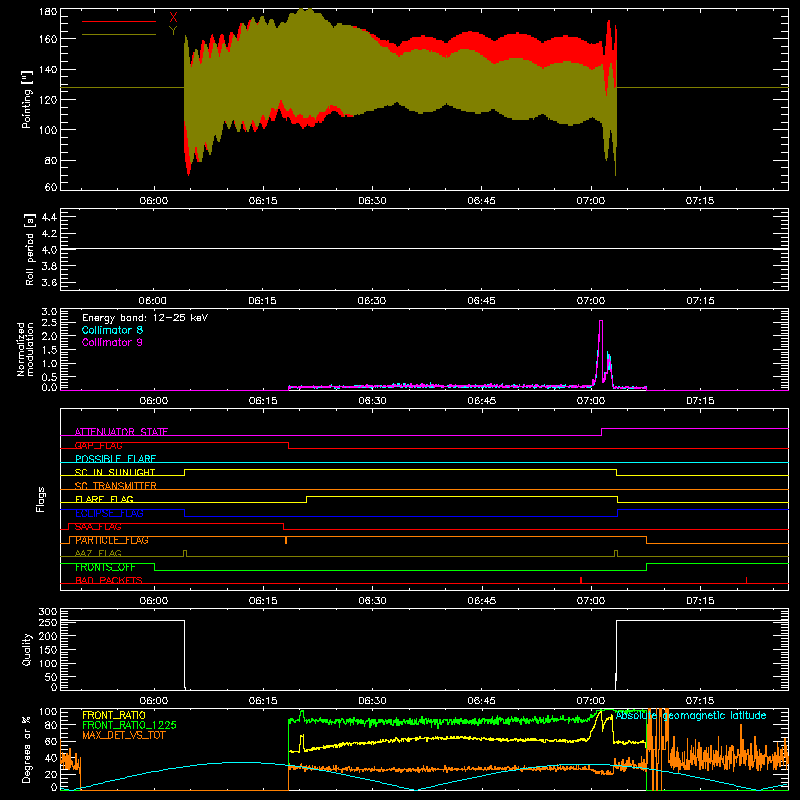Click the 06:30 time label under the Pointing panel
800x800 pixels.
click(372, 201)
